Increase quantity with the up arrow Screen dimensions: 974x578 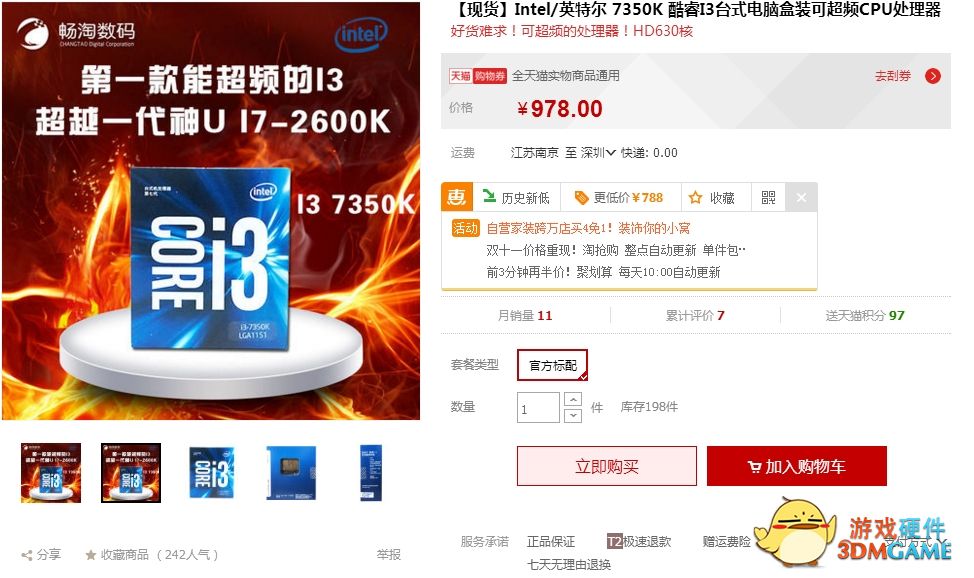(x=573, y=399)
